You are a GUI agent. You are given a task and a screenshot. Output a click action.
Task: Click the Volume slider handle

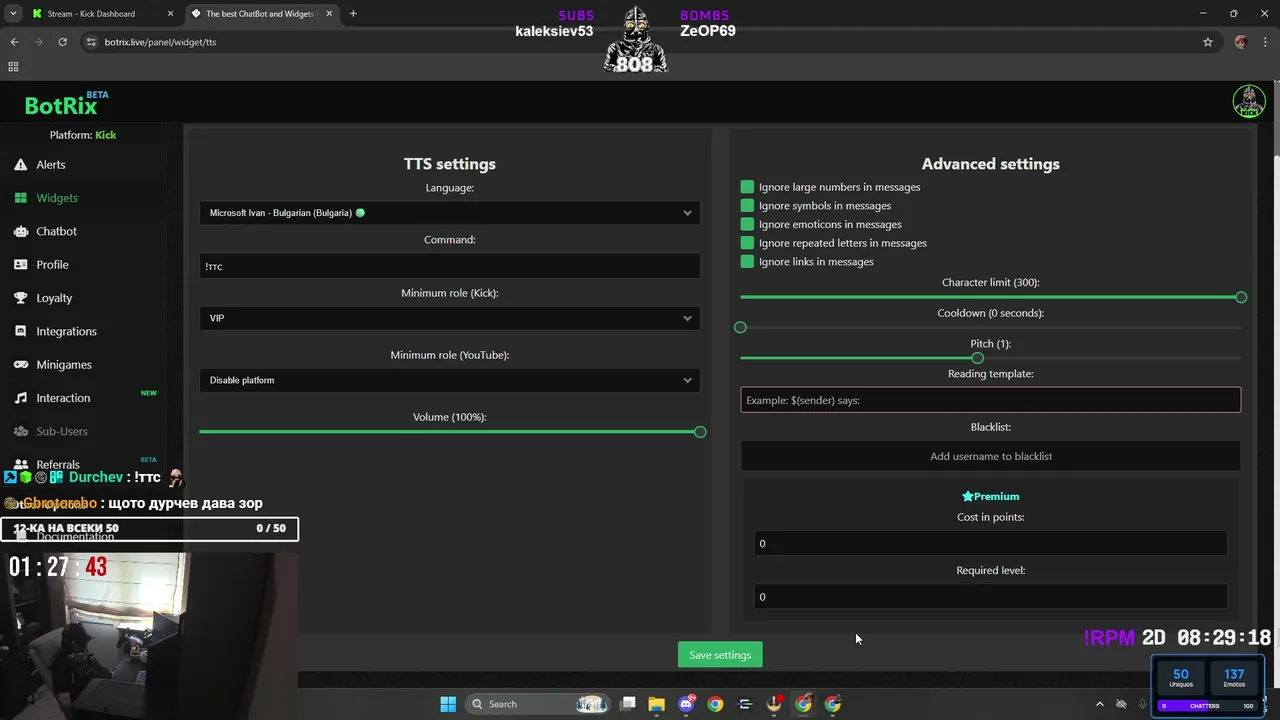[700, 432]
